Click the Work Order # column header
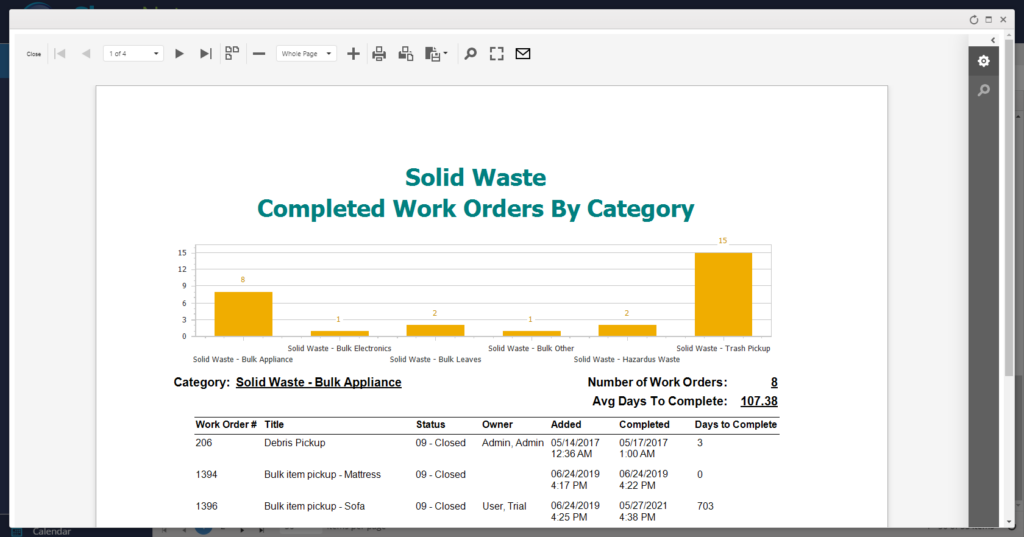This screenshot has width=1024, height=537. 226,425
